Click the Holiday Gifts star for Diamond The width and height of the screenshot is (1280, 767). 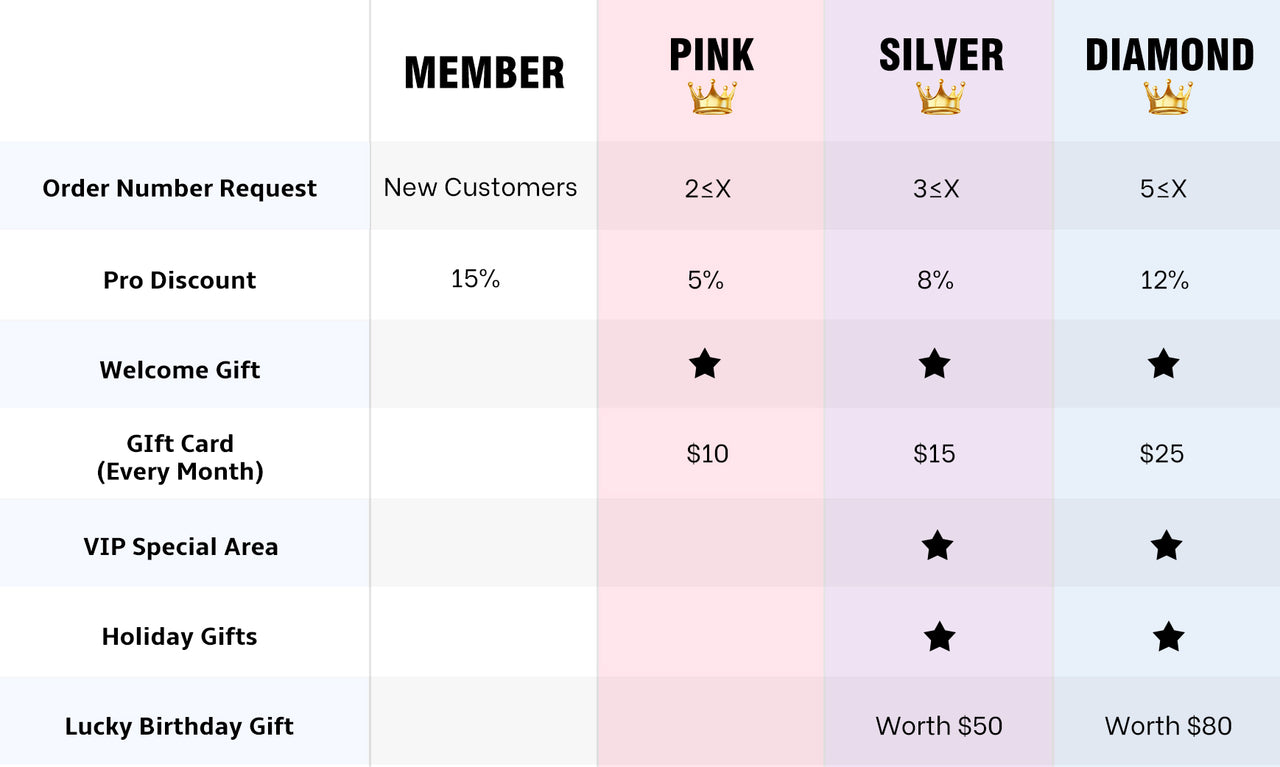point(1168,636)
